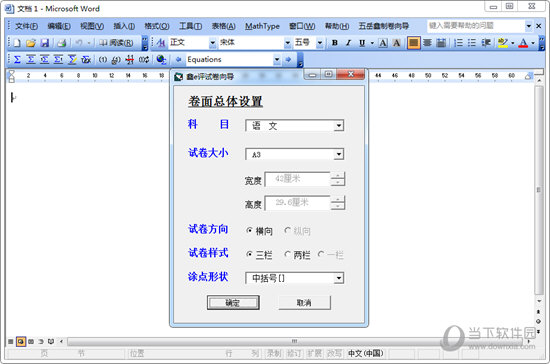Underline the selected text
This screenshot has height=364, width=550.
[362, 43]
